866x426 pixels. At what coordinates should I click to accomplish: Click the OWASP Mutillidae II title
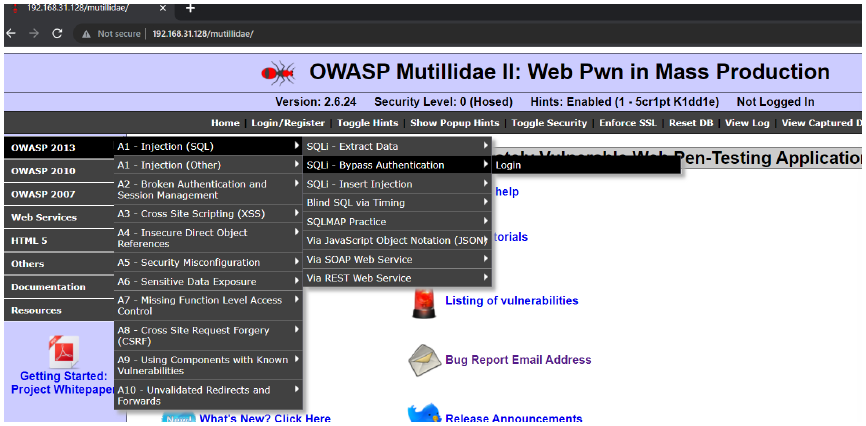[569, 72]
